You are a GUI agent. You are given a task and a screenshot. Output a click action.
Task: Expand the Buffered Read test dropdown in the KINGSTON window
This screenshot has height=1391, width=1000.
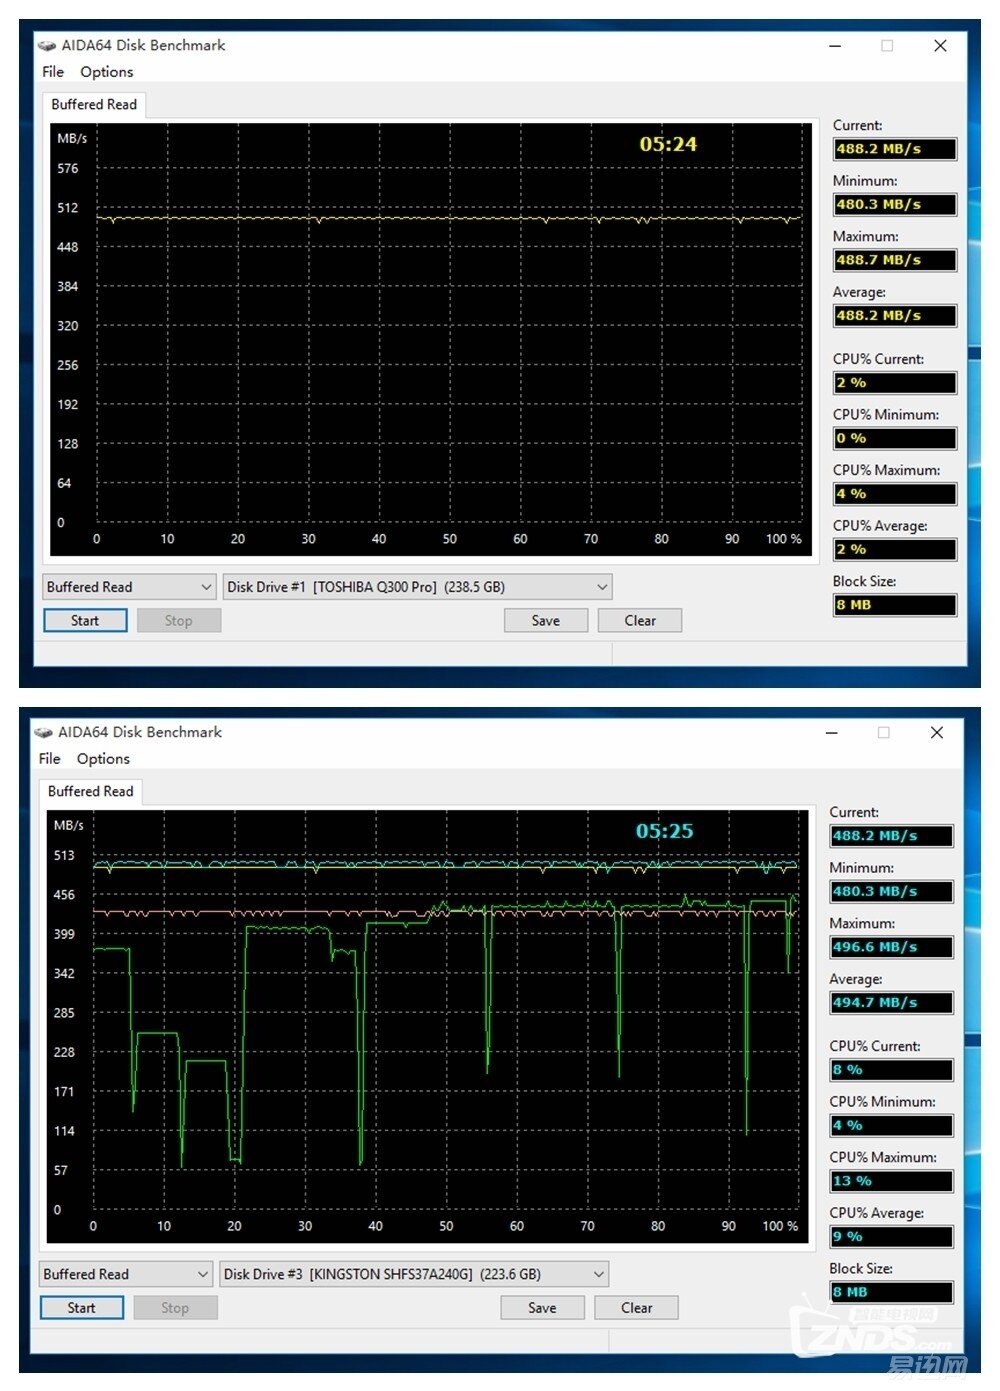[x=125, y=1274]
